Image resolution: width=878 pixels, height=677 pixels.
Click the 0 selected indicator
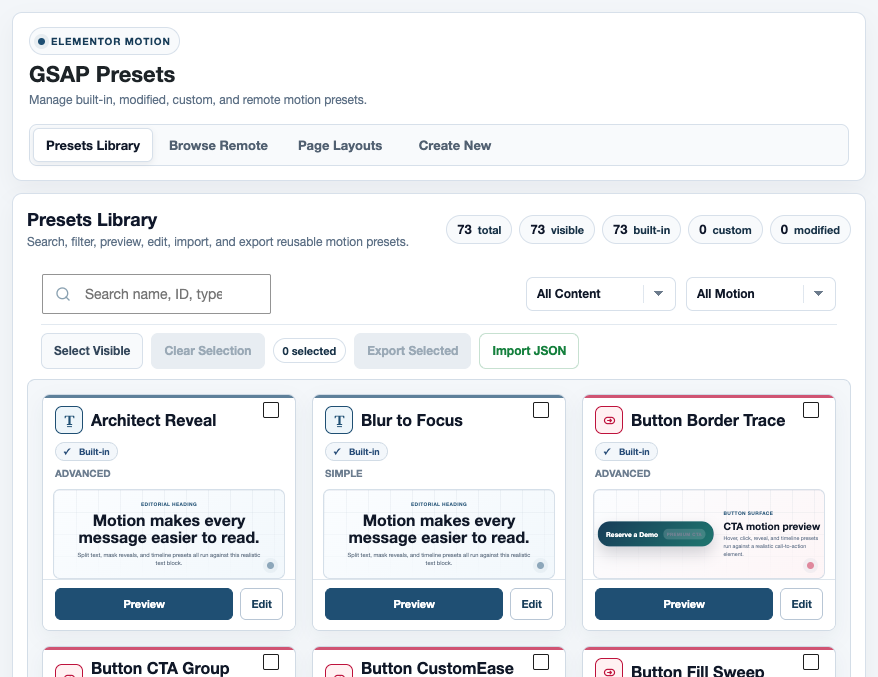point(309,351)
